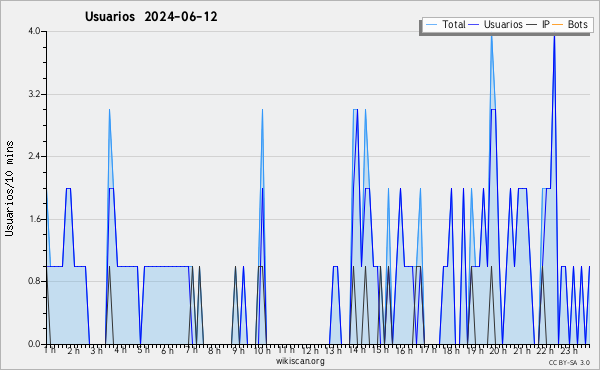Click the '4 h' x-axis label
Viewport: 600px width, 370px height.
click(x=121, y=350)
